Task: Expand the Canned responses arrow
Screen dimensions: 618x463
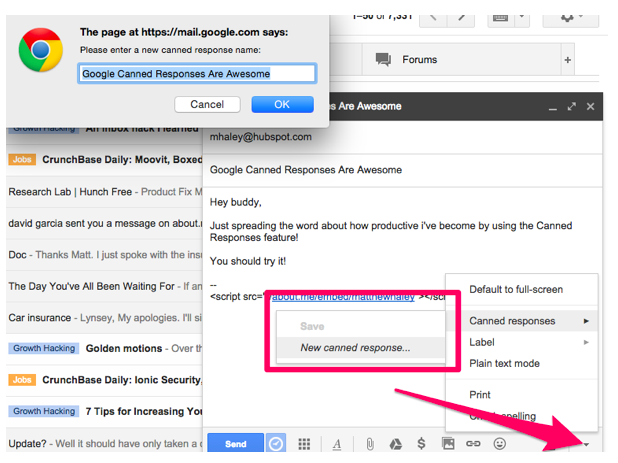Action: [586, 321]
